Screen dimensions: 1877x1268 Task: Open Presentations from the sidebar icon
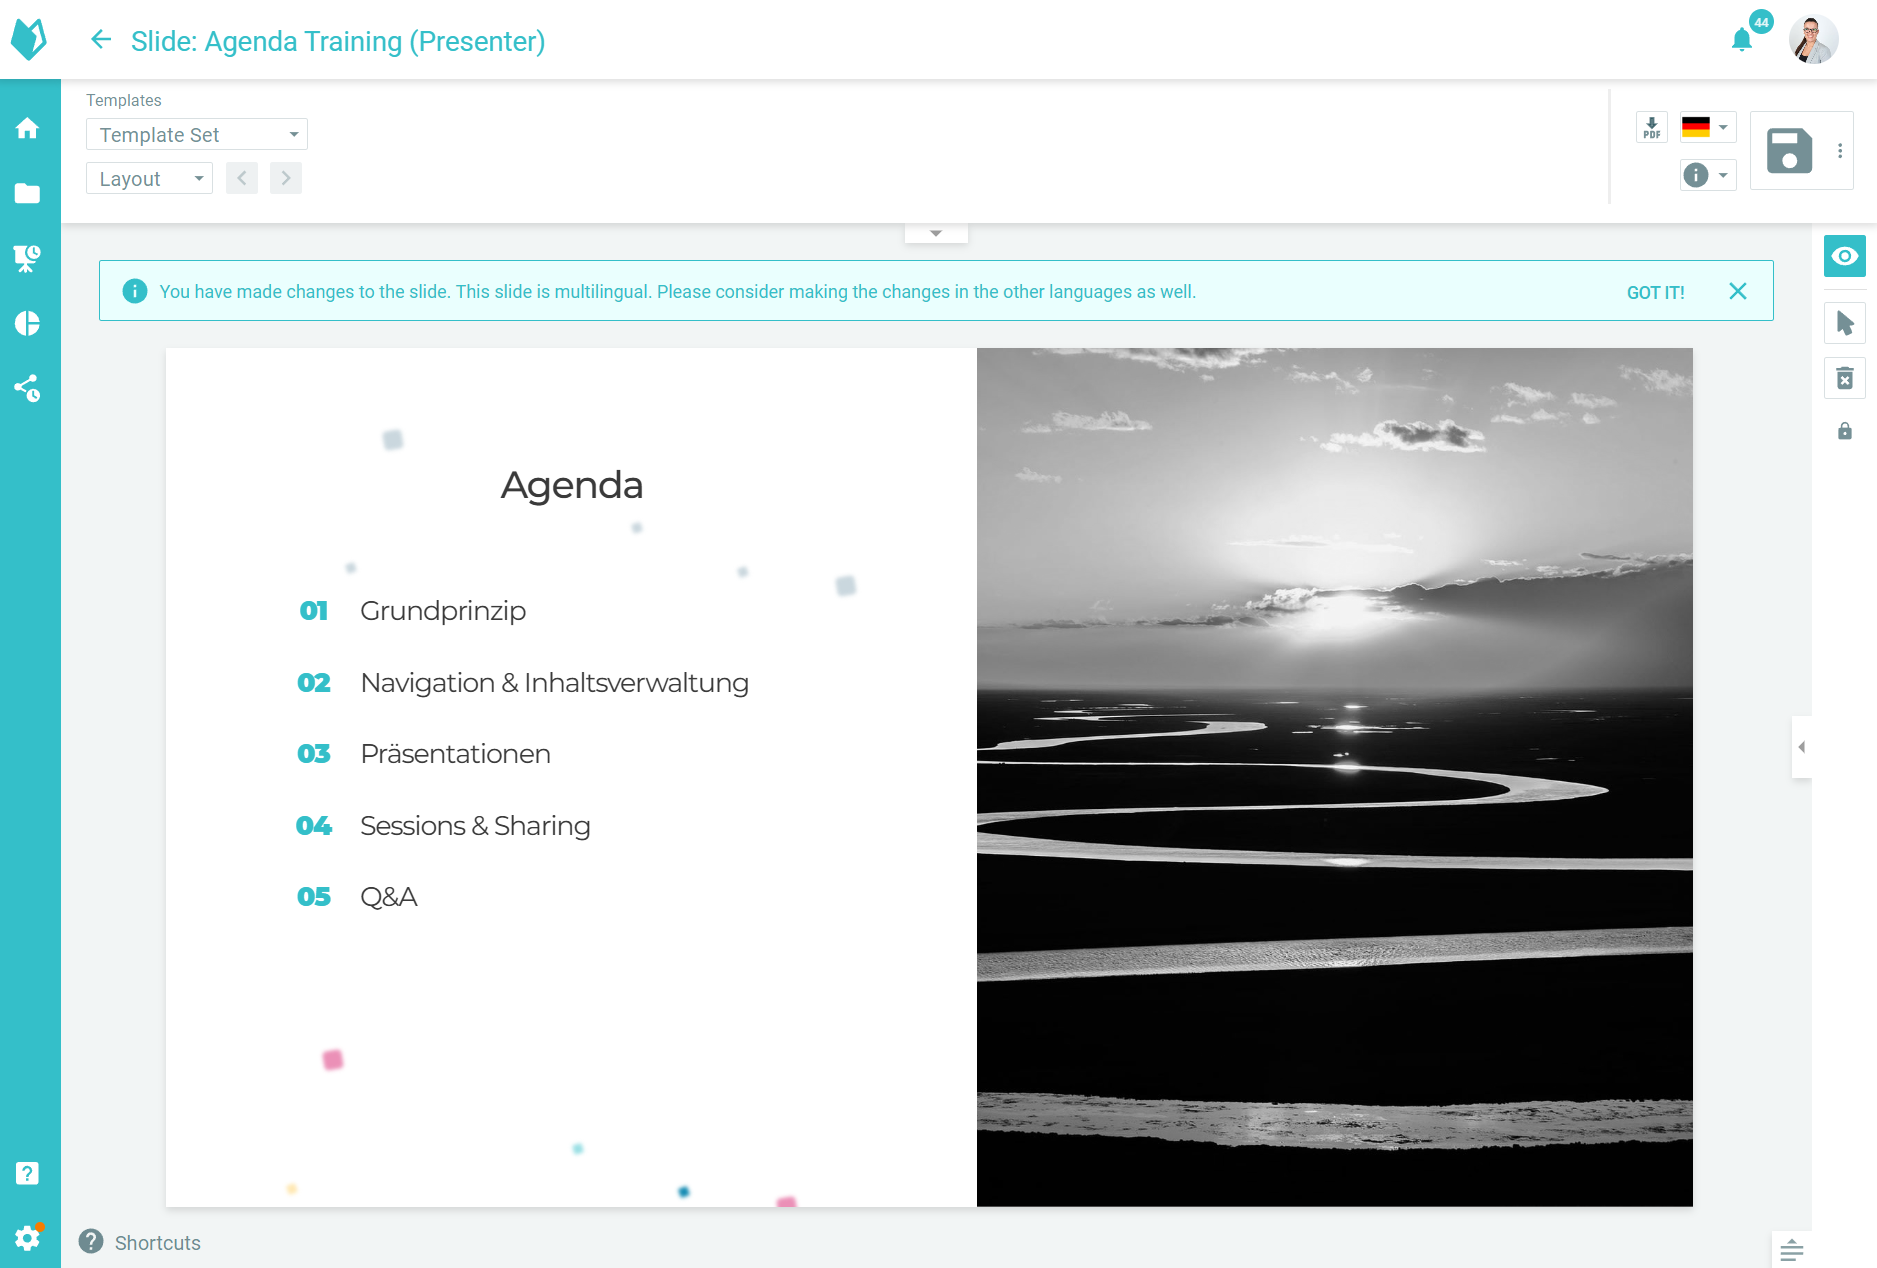[28, 258]
